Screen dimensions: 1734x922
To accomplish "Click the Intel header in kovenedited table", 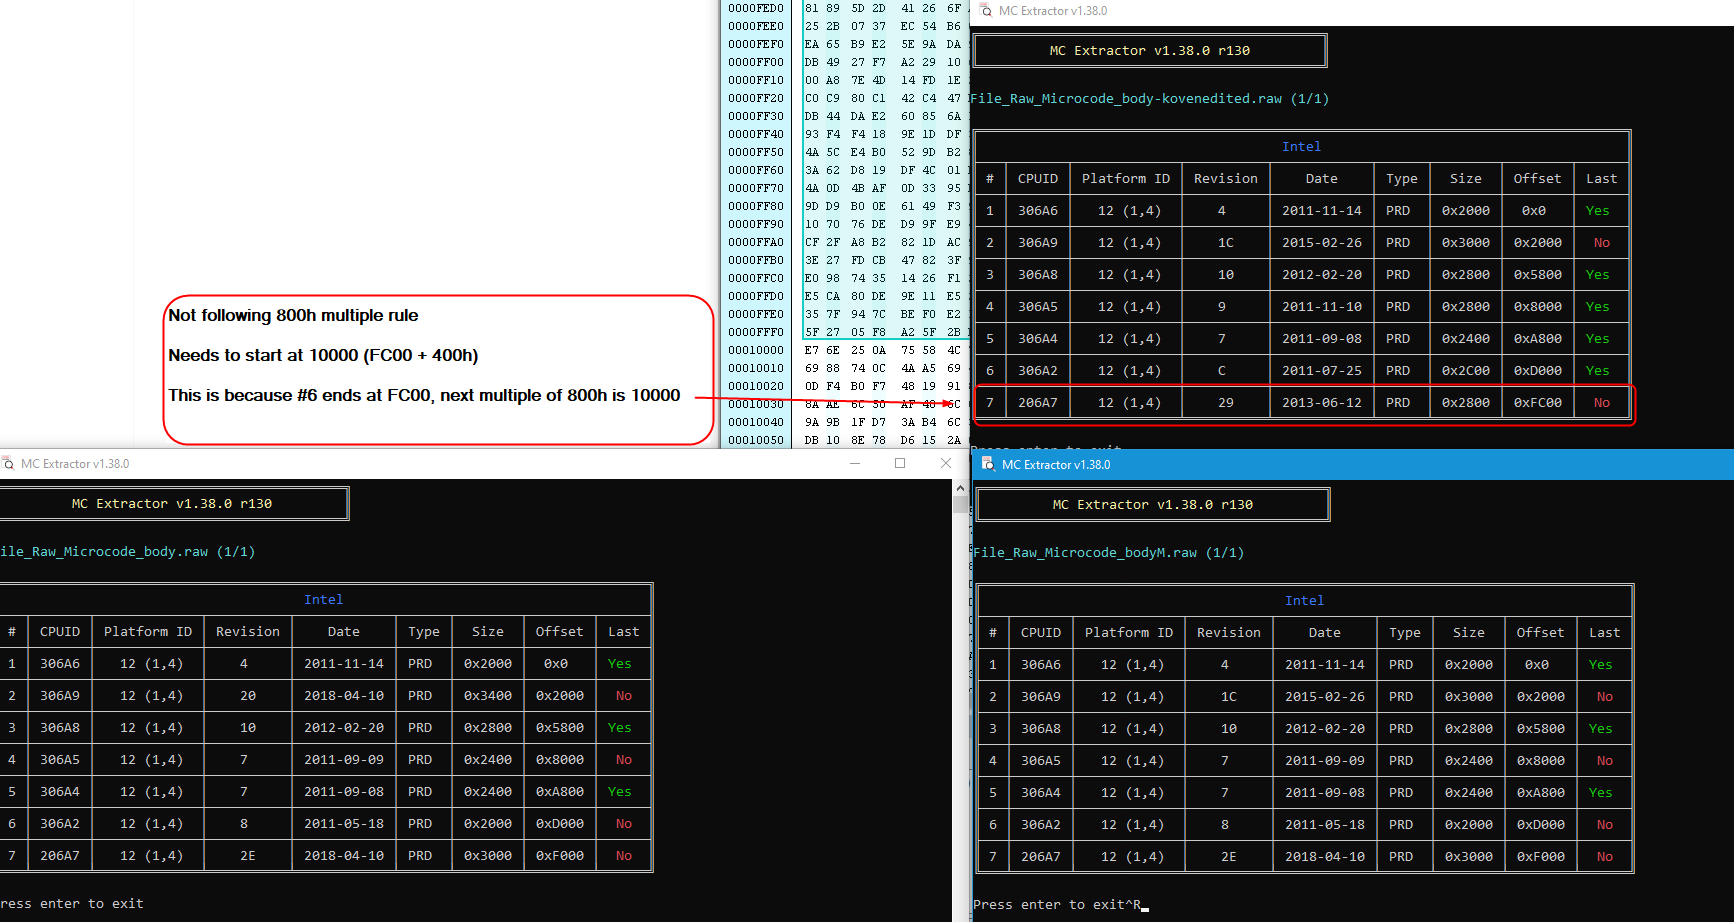I will click(x=1301, y=146).
